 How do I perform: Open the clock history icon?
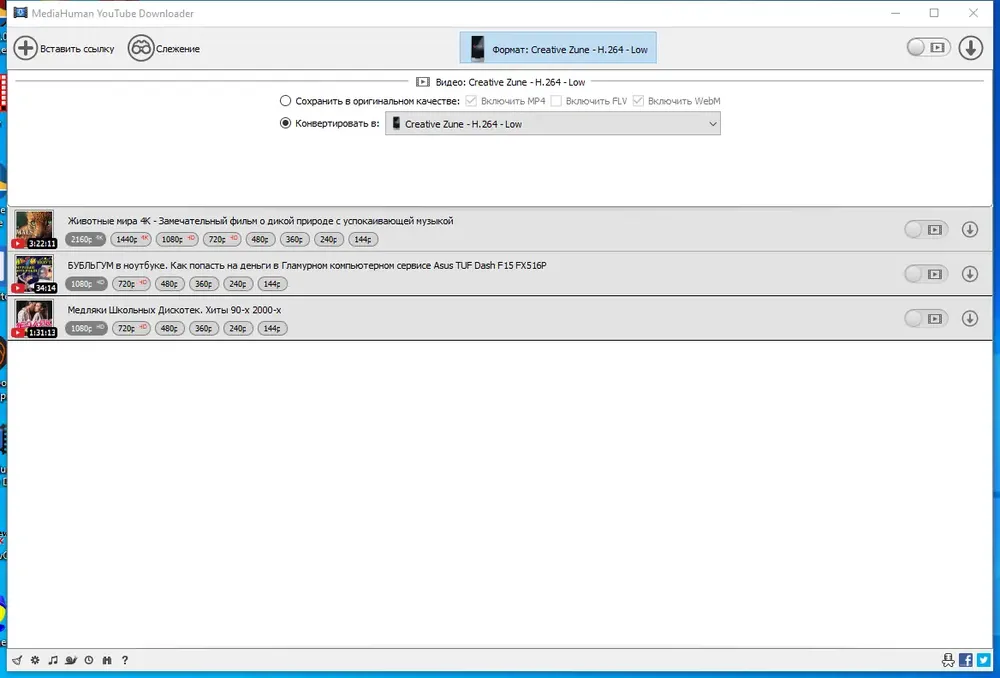click(89, 660)
